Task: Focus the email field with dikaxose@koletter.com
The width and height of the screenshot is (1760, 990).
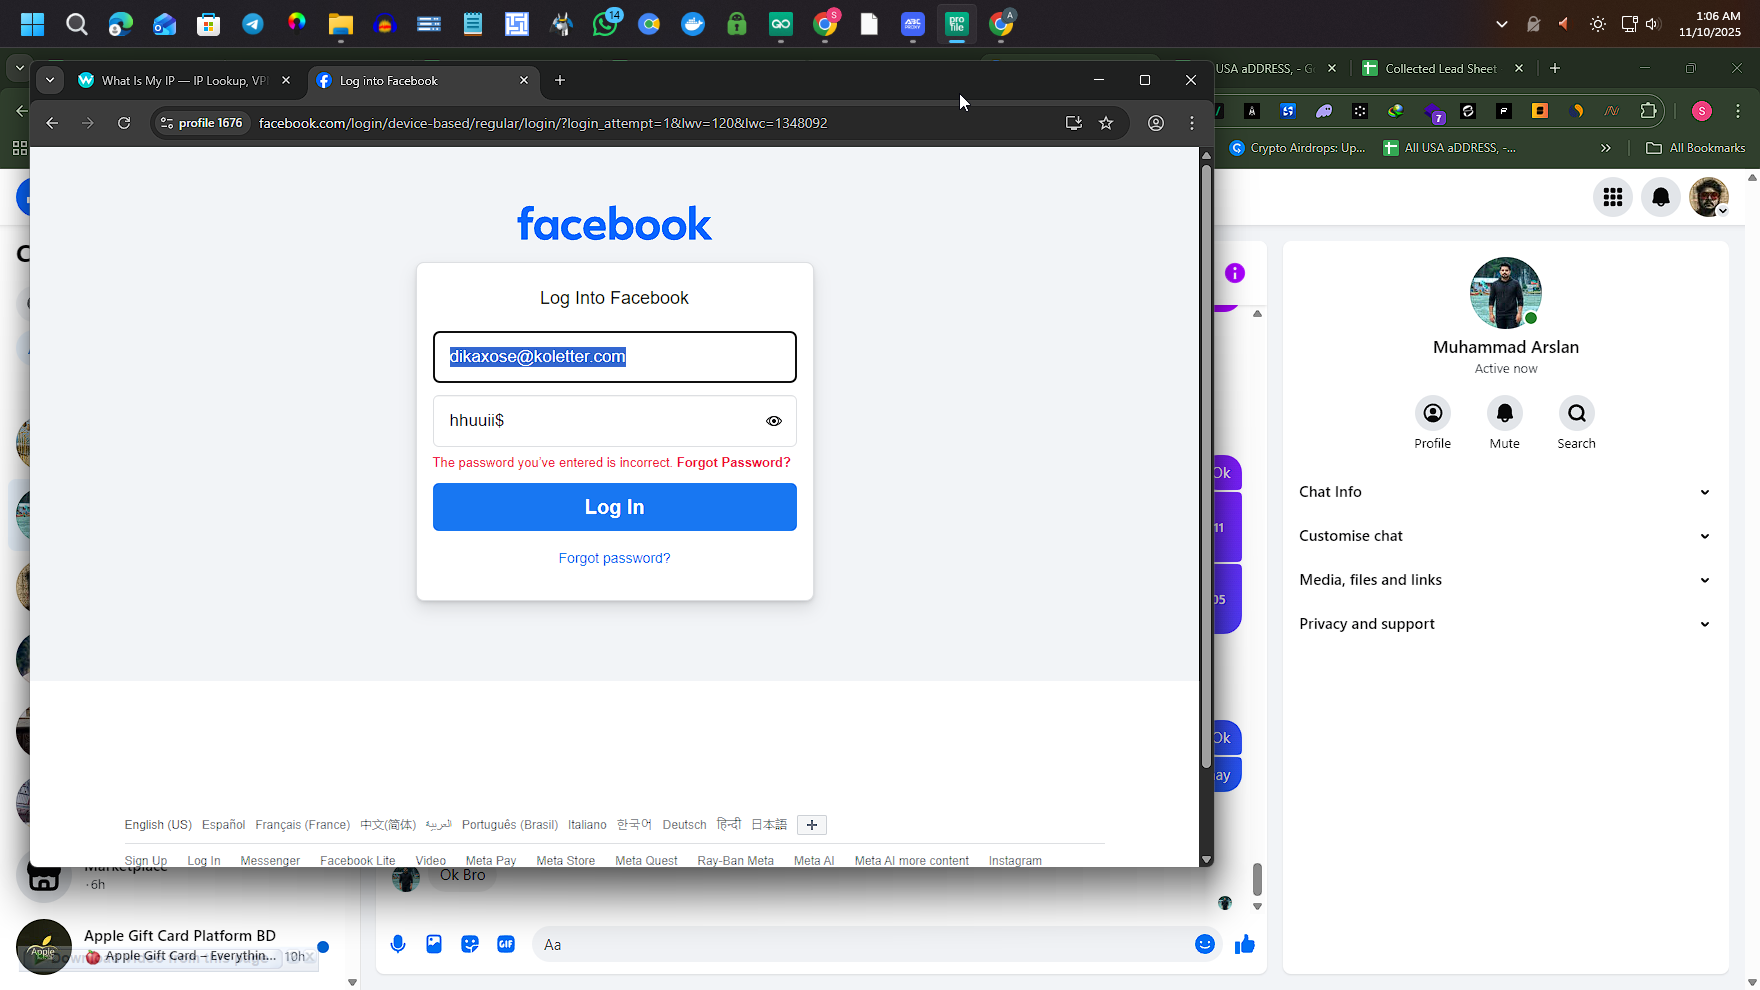Action: [615, 357]
